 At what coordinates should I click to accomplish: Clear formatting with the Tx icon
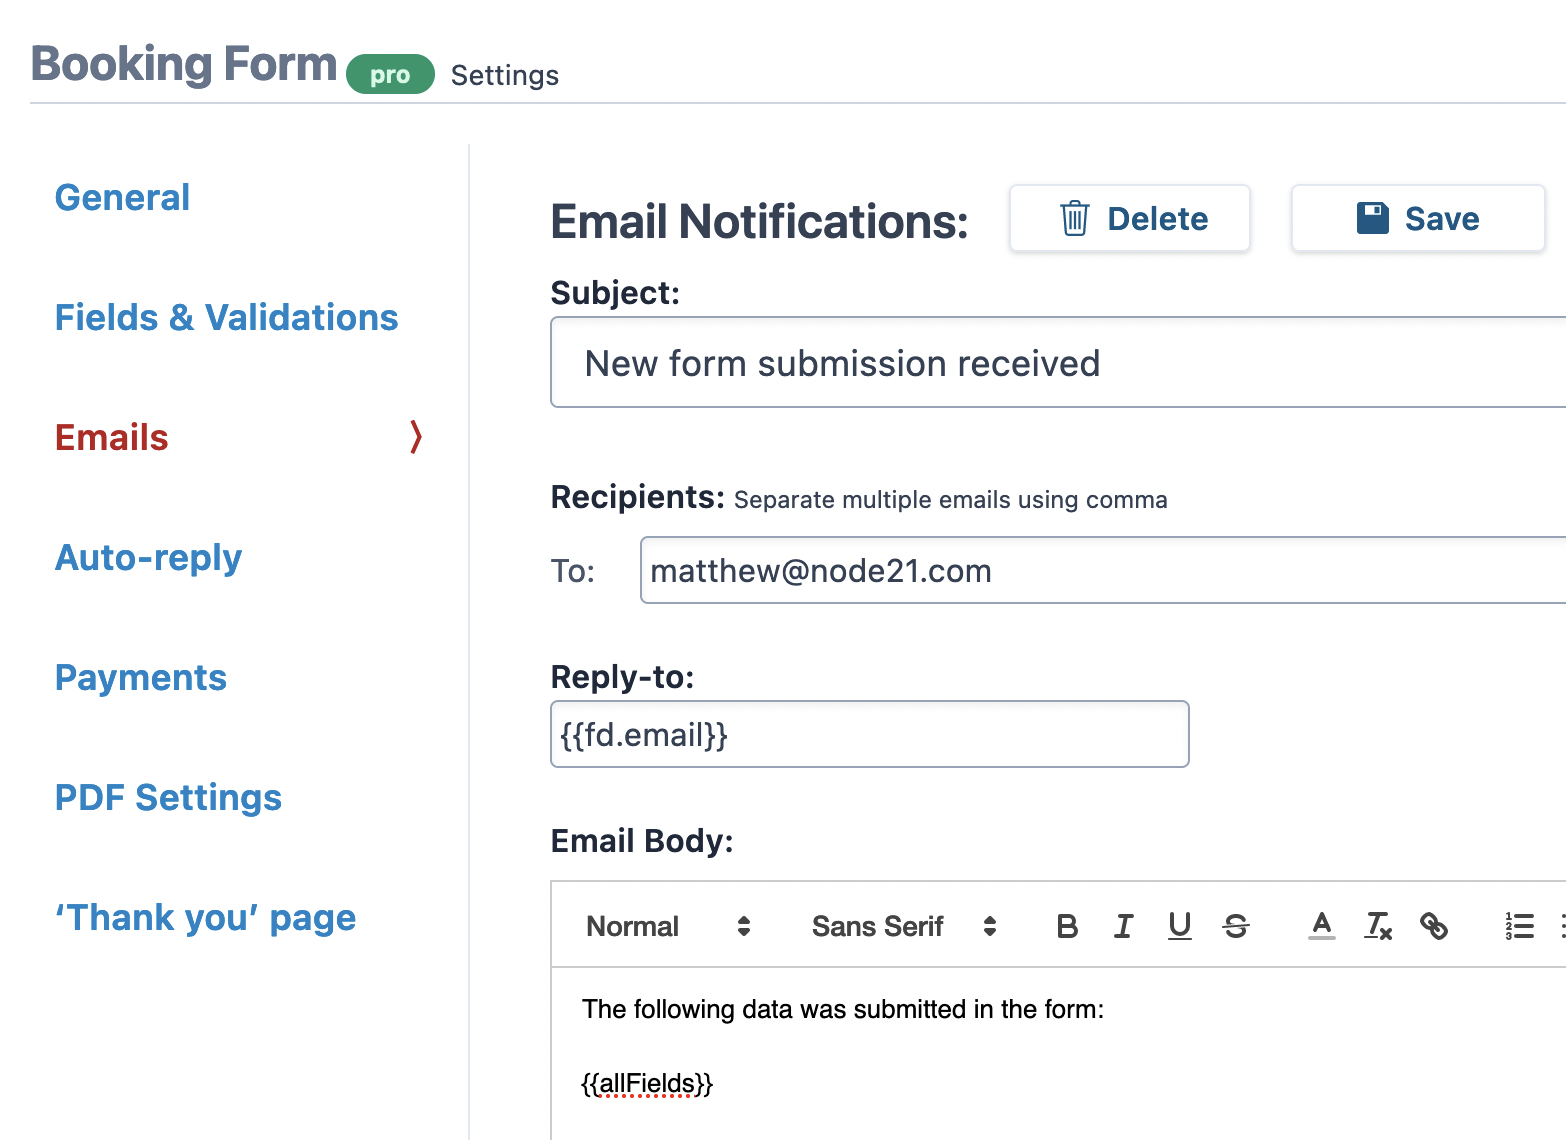coord(1378,927)
